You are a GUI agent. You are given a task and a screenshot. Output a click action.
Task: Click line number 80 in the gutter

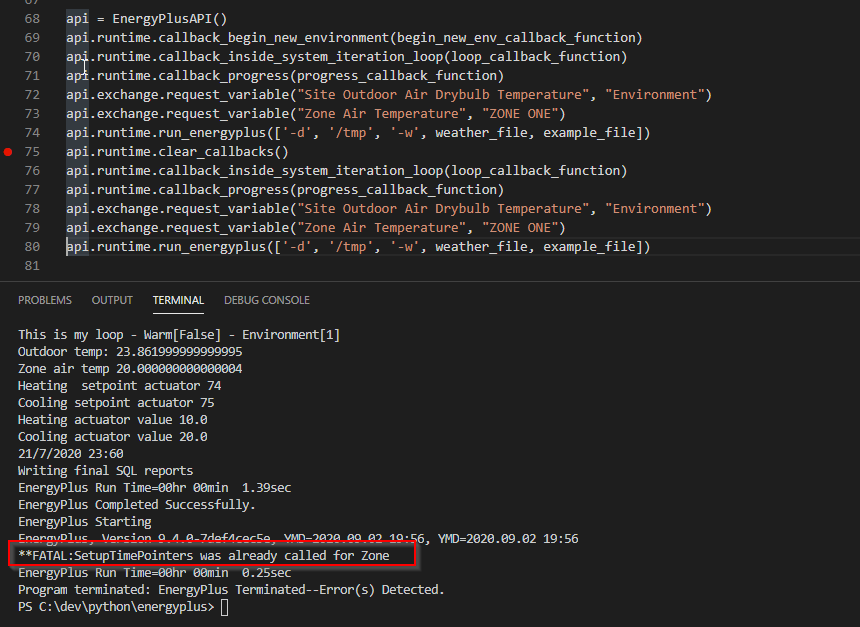(32, 247)
